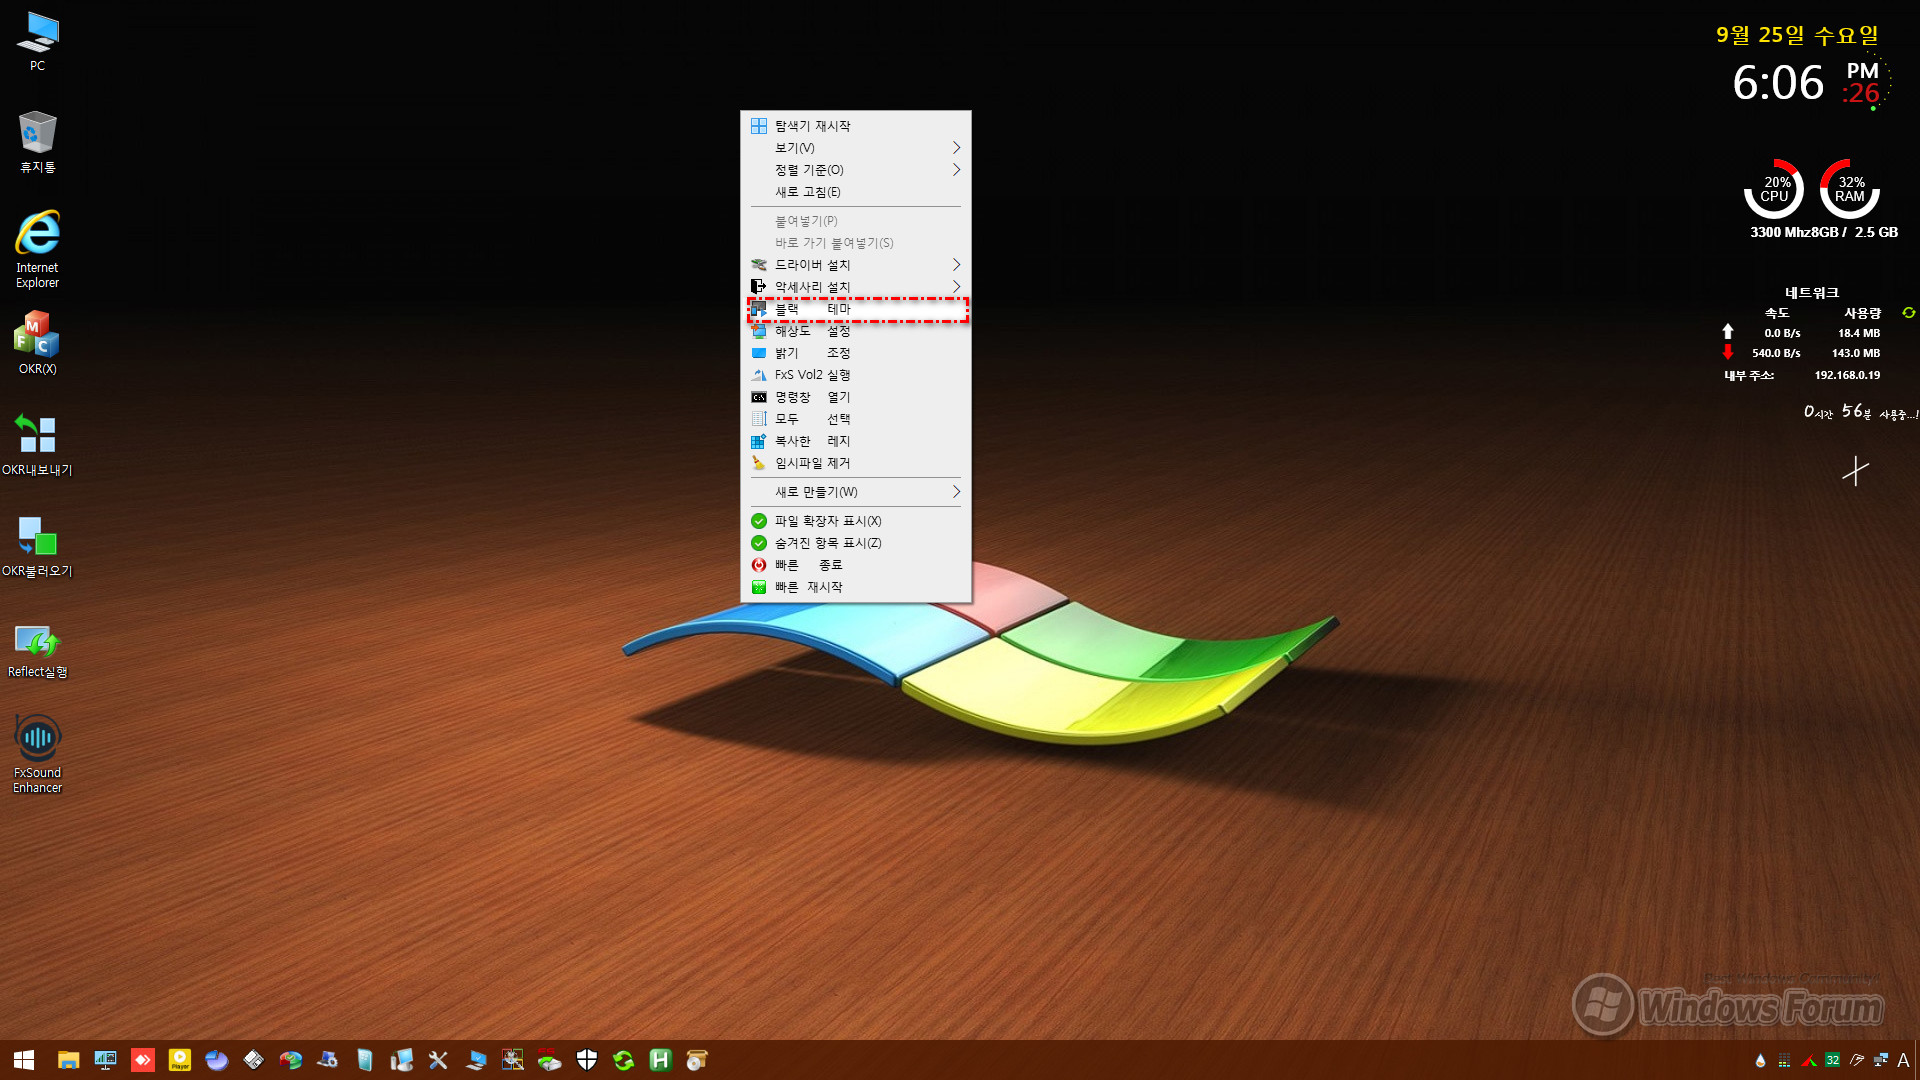Open the Reflect실행 desktop shortcut
This screenshot has height=1080, width=1920.
(37, 651)
